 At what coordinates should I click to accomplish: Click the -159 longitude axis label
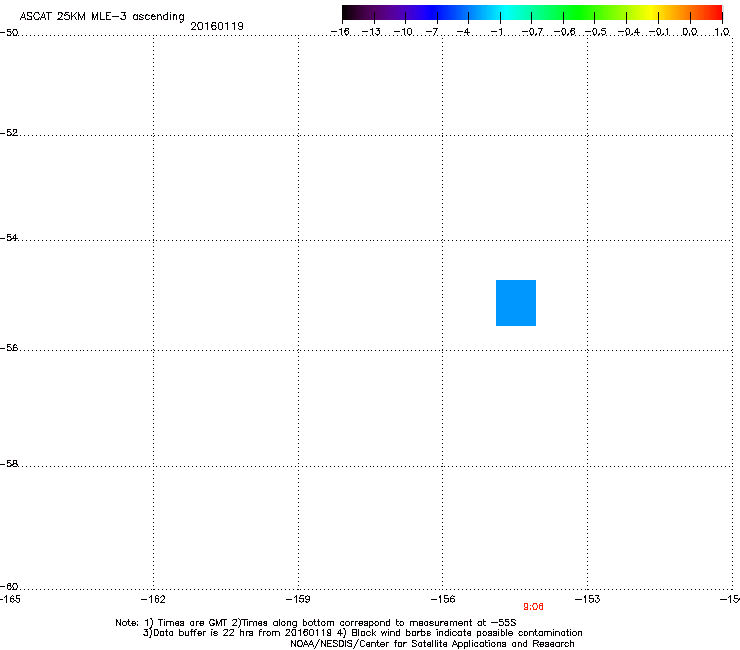pos(298,599)
